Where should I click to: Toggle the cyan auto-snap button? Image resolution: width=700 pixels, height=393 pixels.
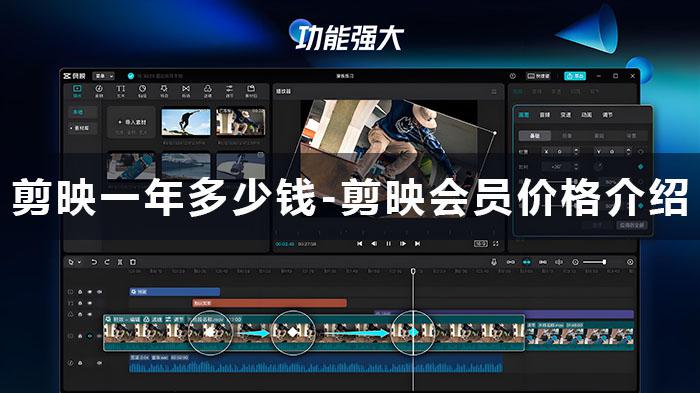(x=526, y=262)
